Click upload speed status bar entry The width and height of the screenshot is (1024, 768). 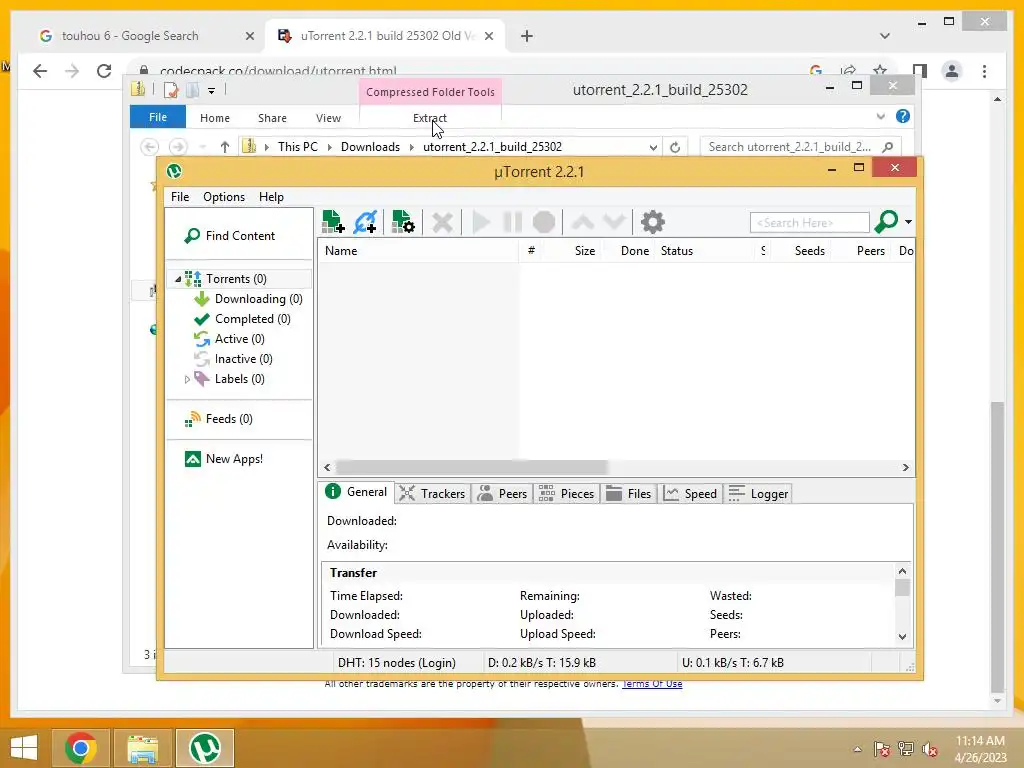click(x=733, y=663)
